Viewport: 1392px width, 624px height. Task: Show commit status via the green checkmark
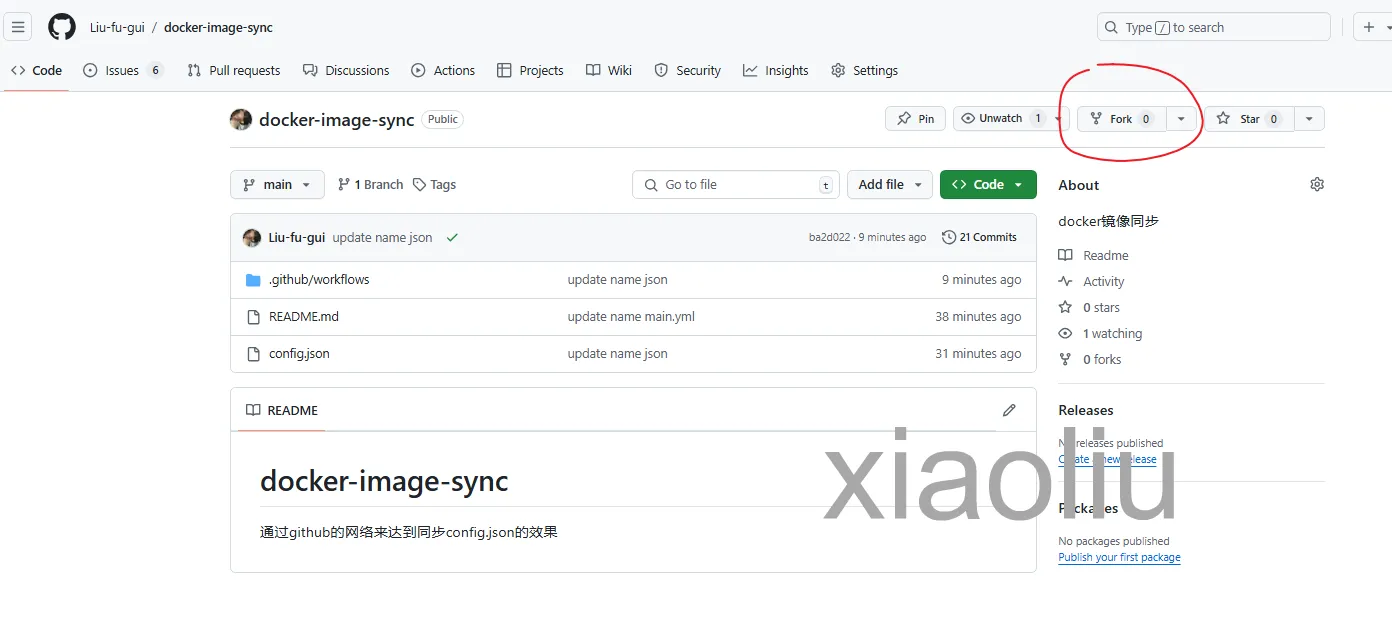point(452,238)
